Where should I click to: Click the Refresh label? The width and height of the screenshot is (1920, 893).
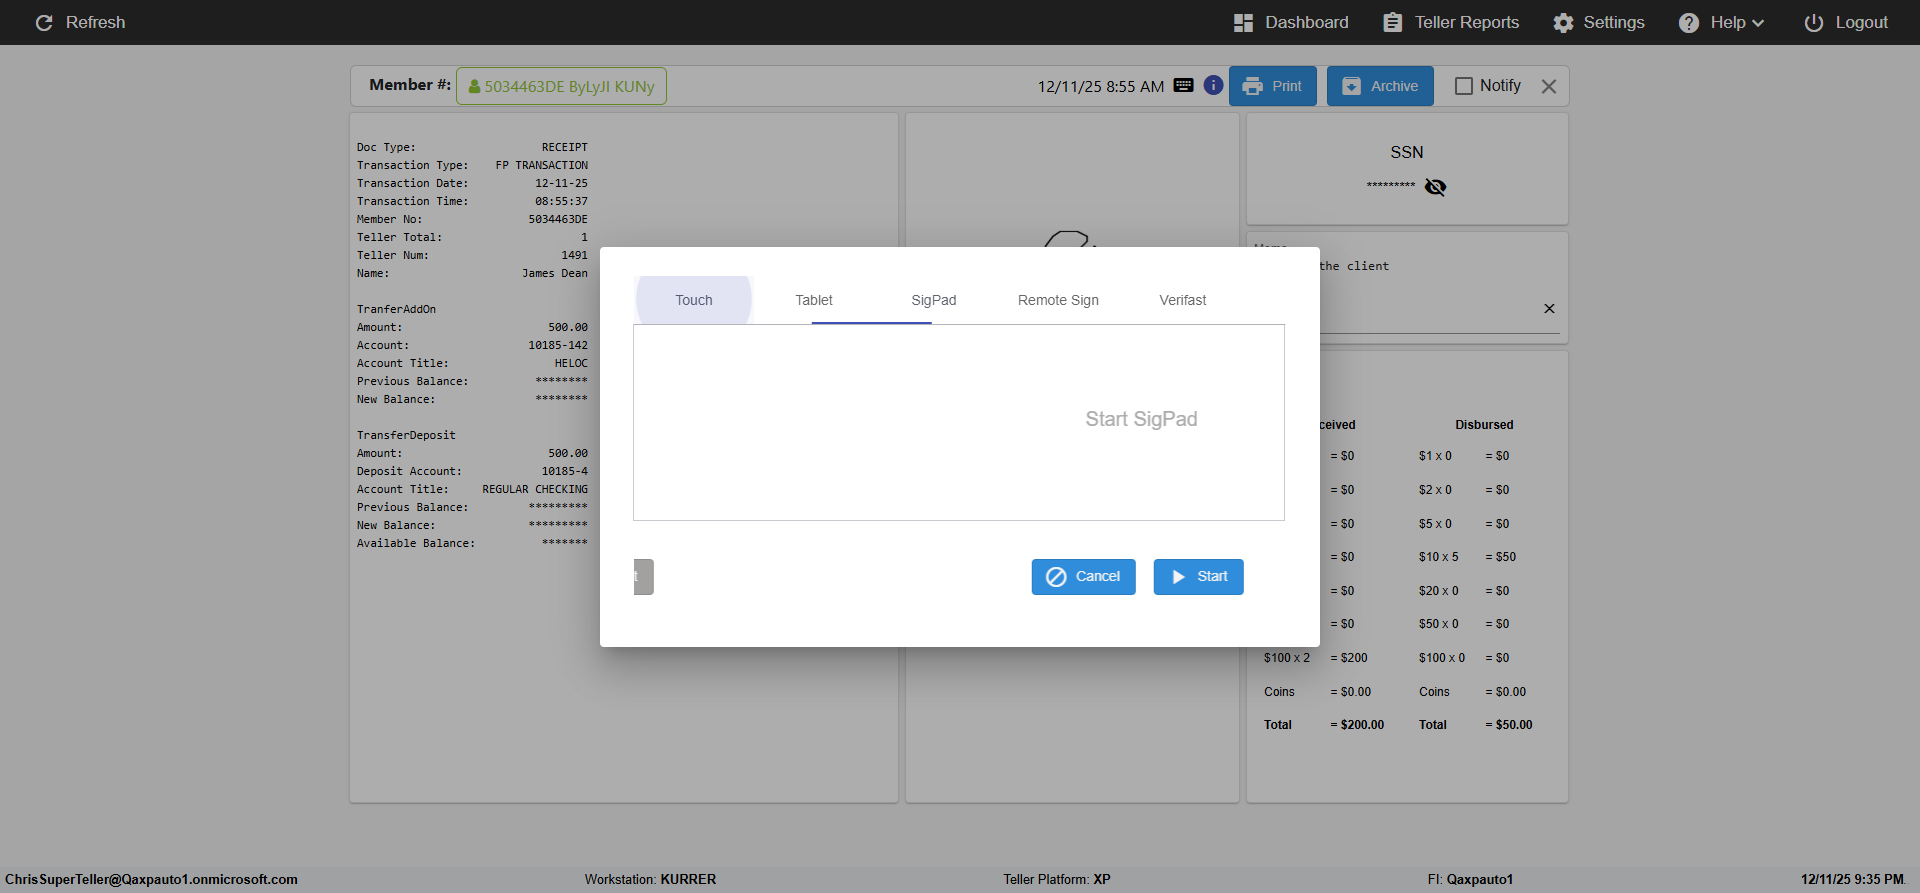[x=95, y=22]
